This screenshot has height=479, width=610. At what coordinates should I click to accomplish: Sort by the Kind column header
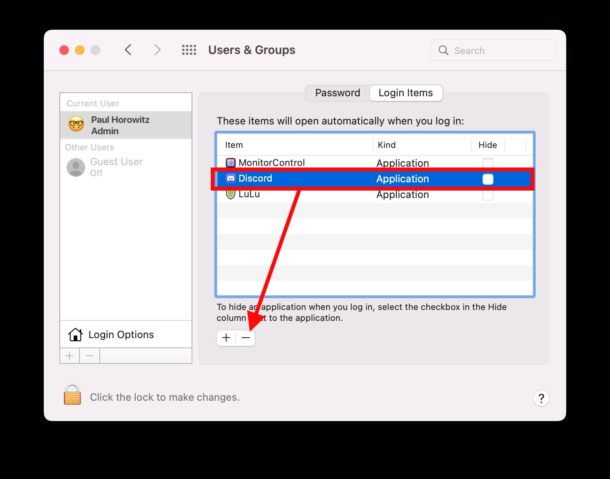click(386, 145)
